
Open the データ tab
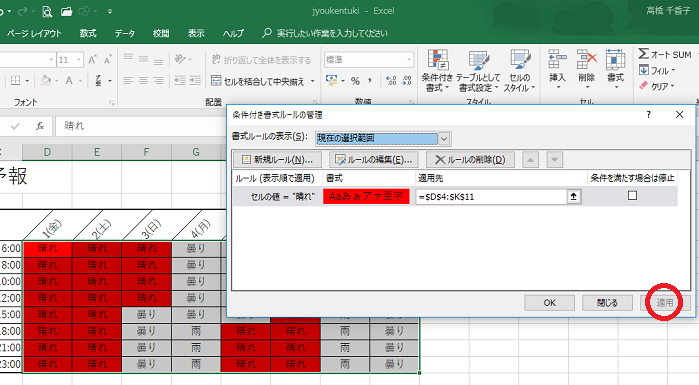[x=124, y=33]
